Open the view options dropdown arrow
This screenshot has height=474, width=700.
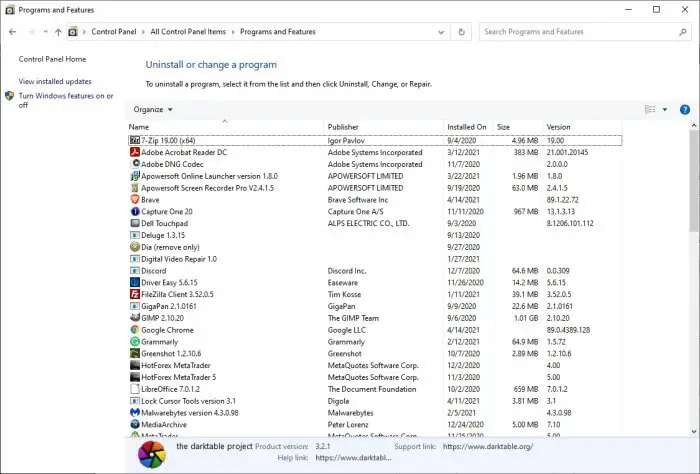(664, 109)
